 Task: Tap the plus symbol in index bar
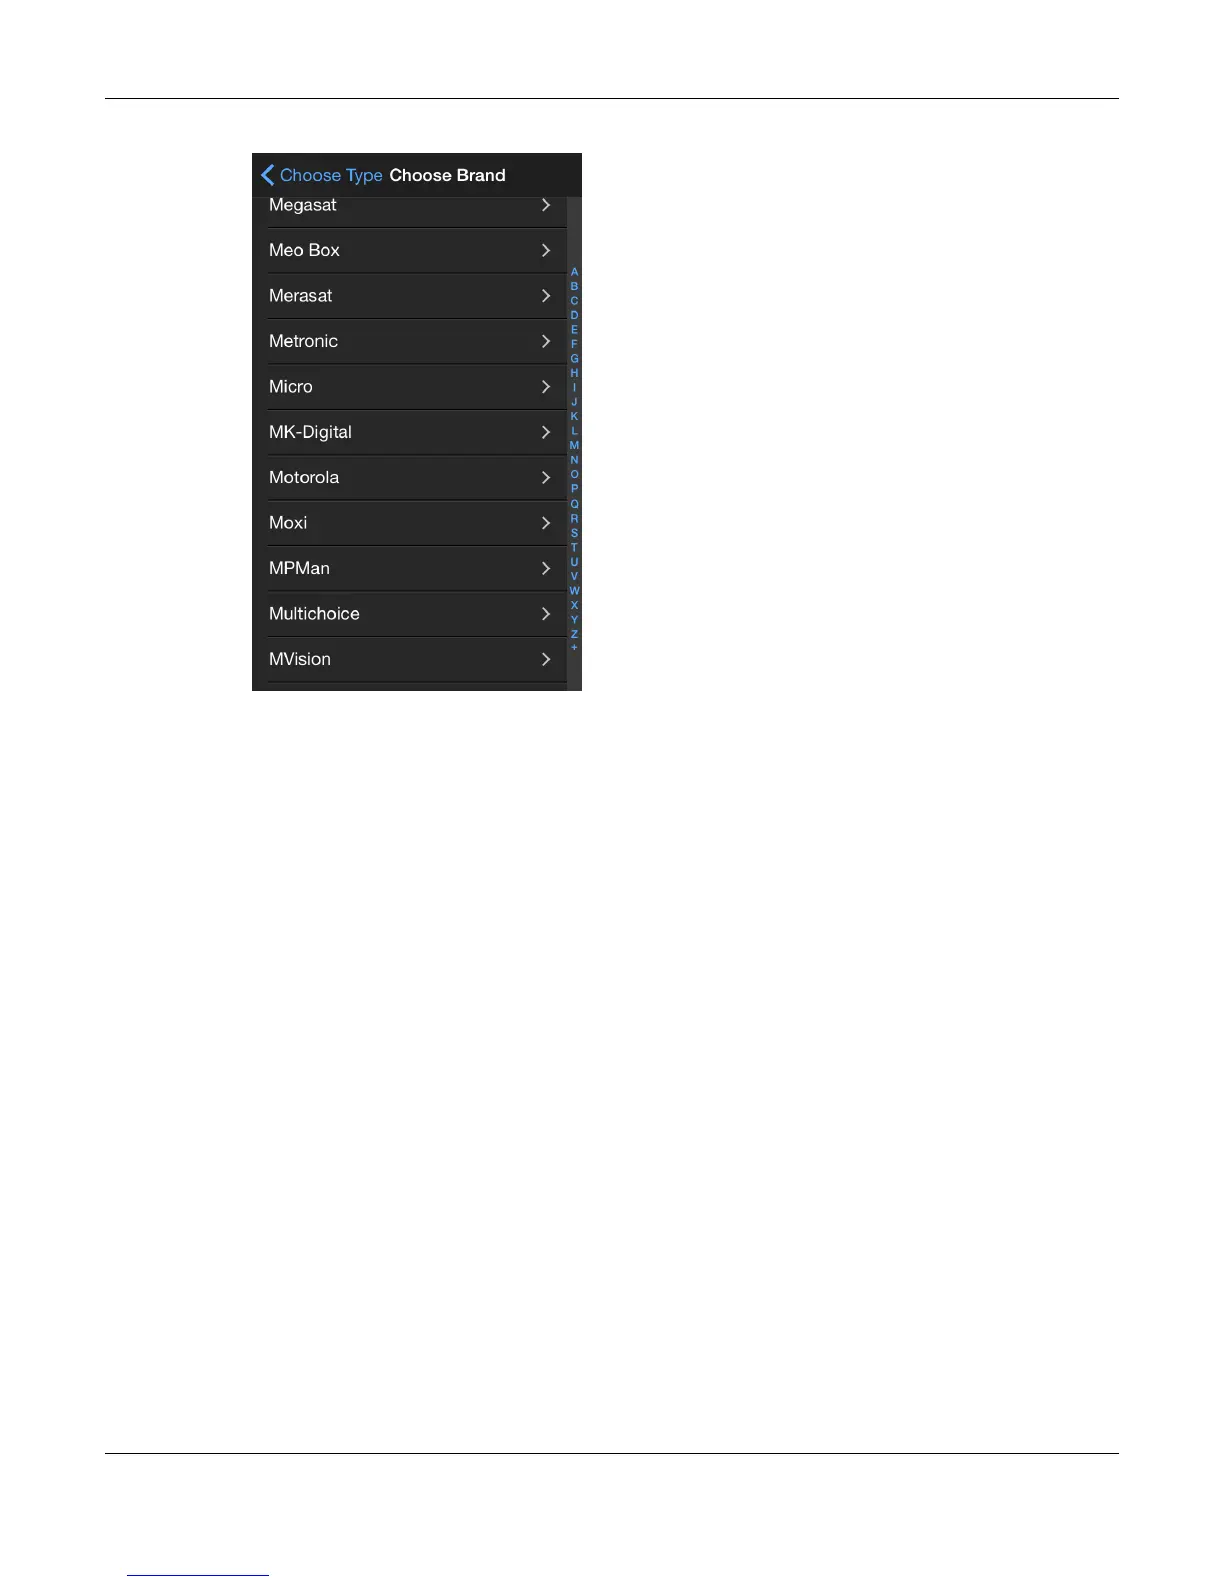(574, 648)
